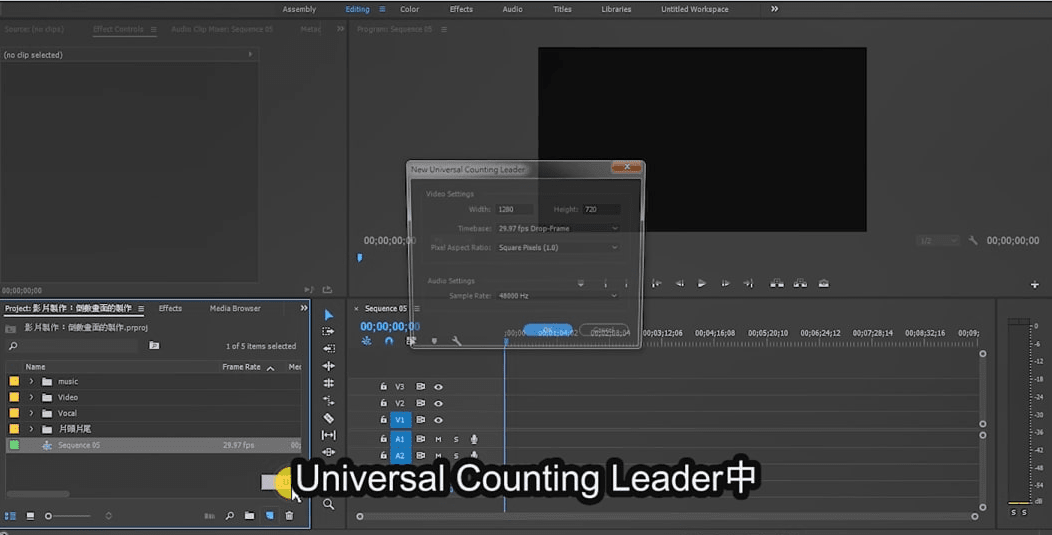Switch Project panel to icon view

(x=30, y=516)
